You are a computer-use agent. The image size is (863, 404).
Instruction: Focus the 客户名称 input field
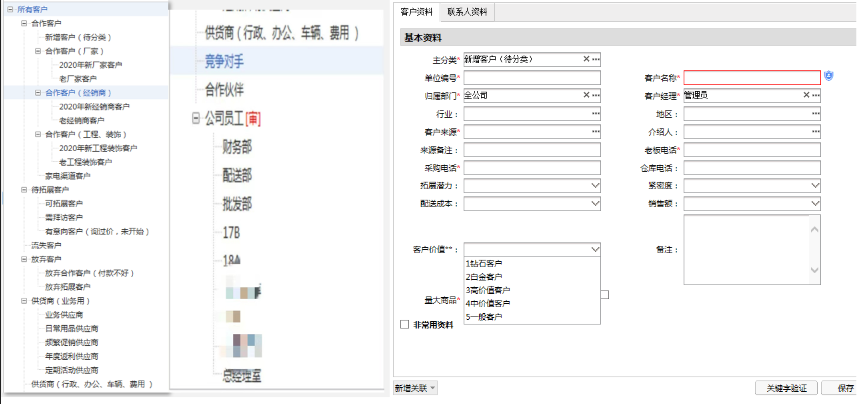752,77
